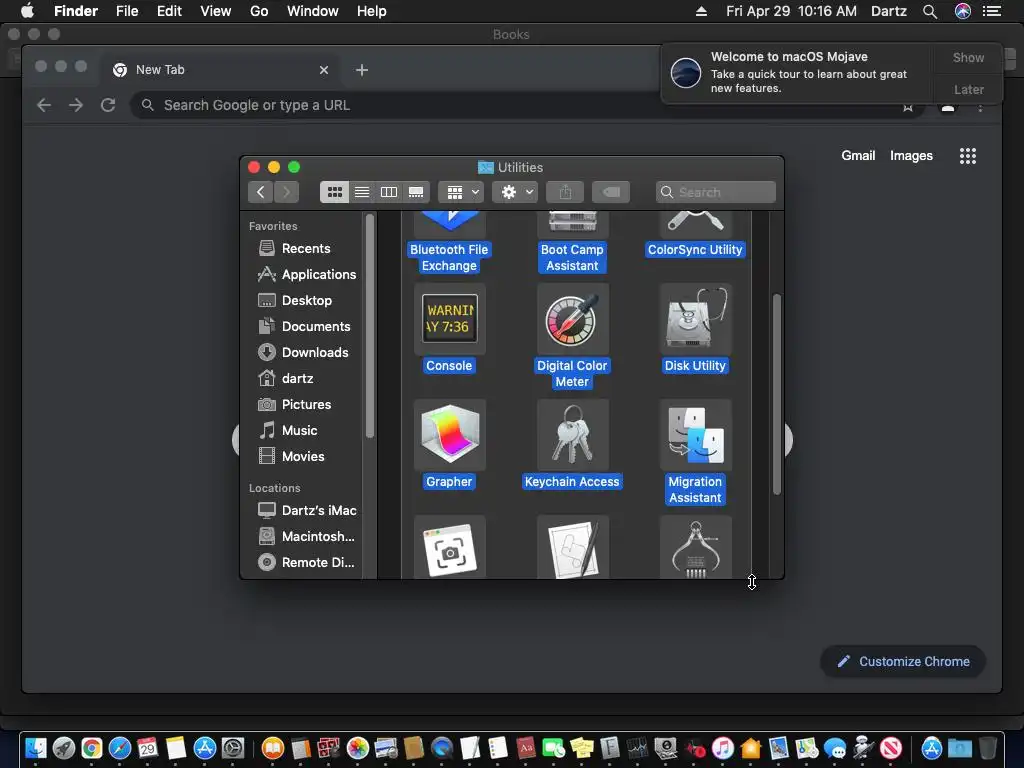The height and width of the screenshot is (768, 1024).
Task: Go forward in the Finder window
Action: tap(286, 192)
